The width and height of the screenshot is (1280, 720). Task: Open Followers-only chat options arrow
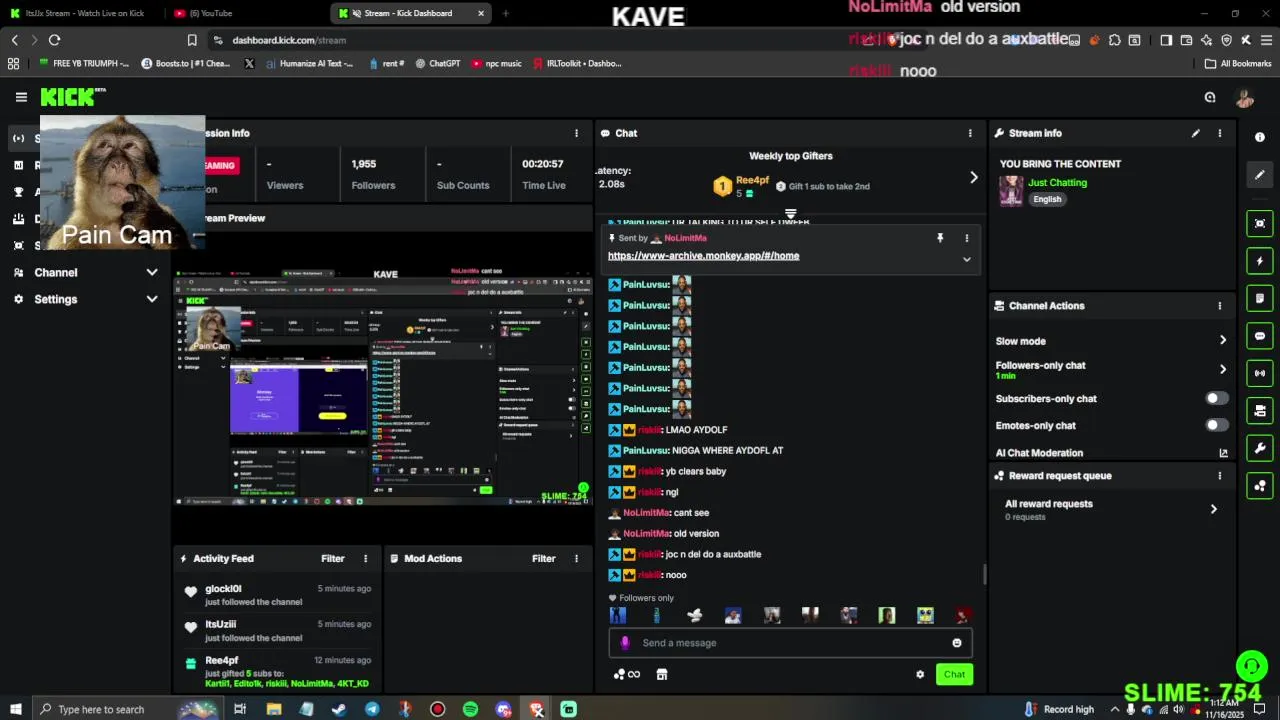(x=1222, y=369)
